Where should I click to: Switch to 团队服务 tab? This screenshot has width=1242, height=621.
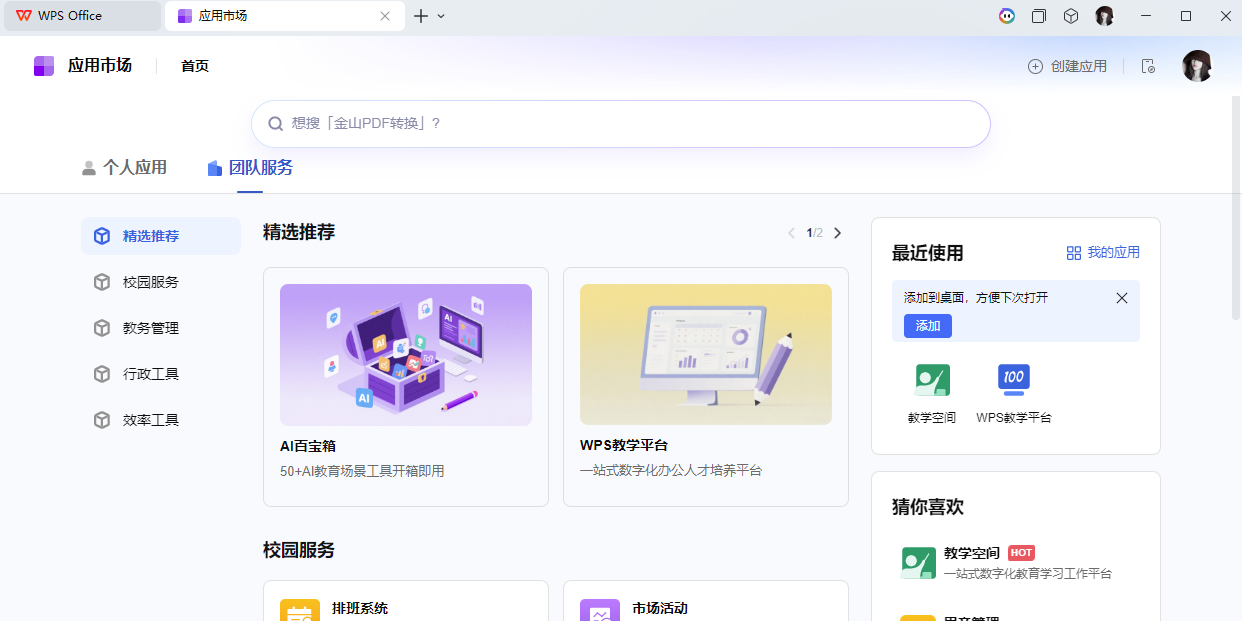tap(250, 168)
